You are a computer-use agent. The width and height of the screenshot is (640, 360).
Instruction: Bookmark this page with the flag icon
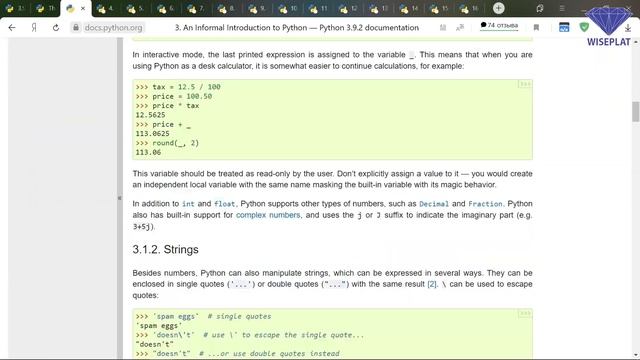536,27
